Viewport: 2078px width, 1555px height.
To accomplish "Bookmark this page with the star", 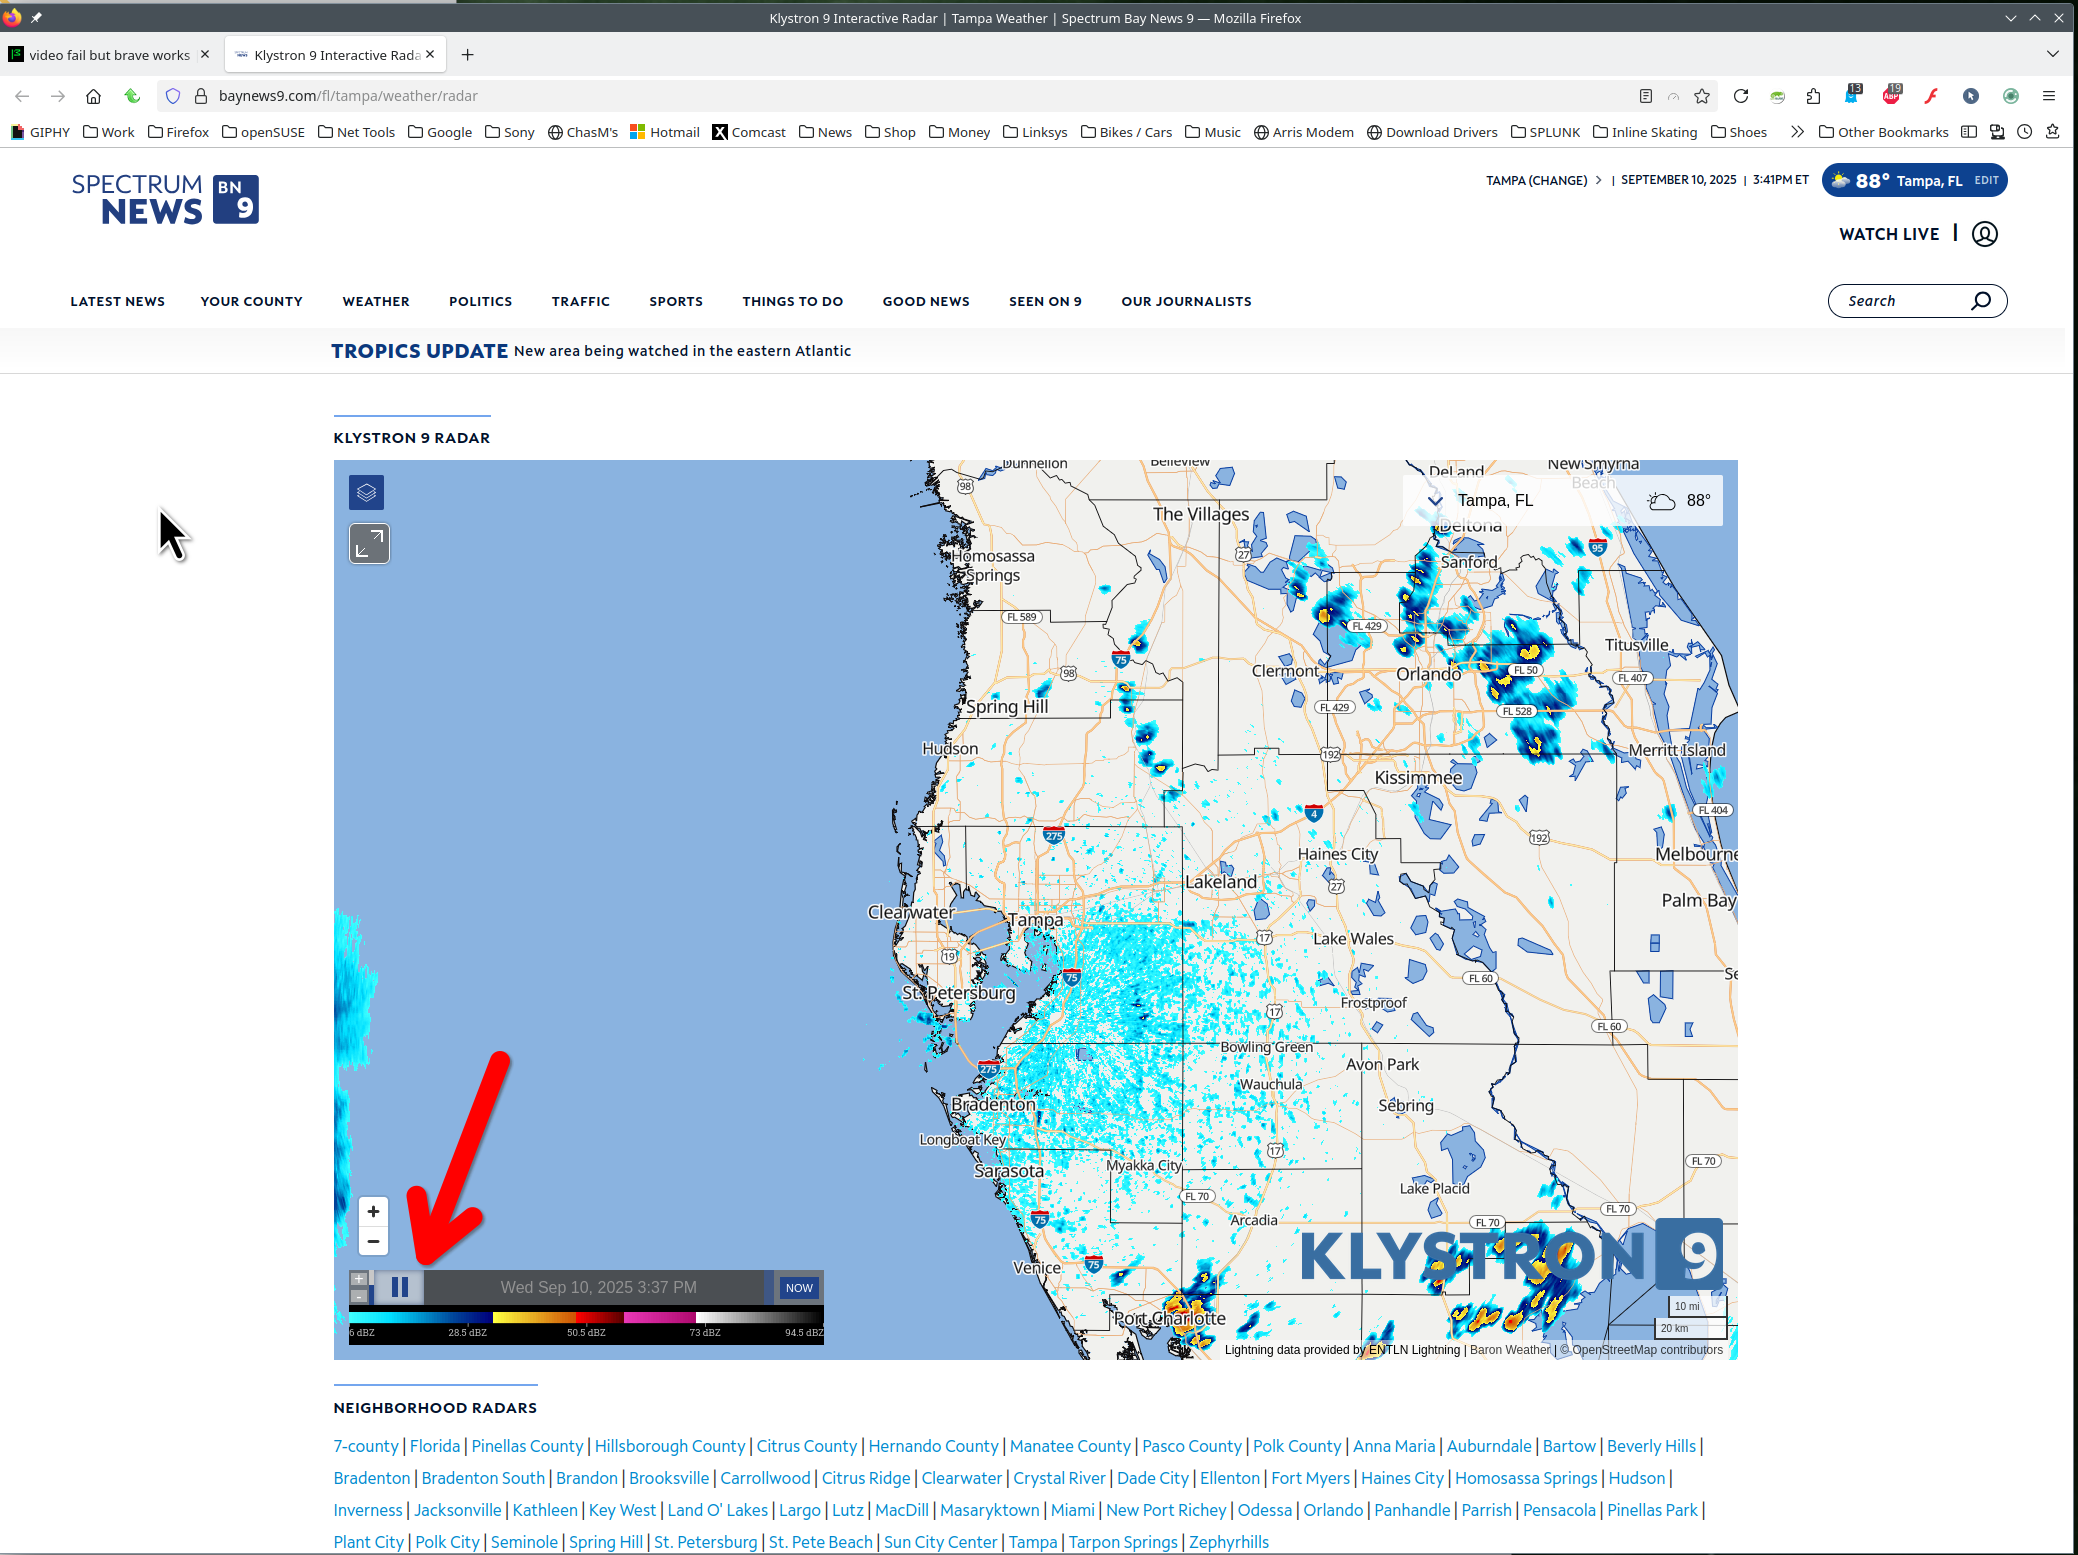I will (x=1702, y=96).
